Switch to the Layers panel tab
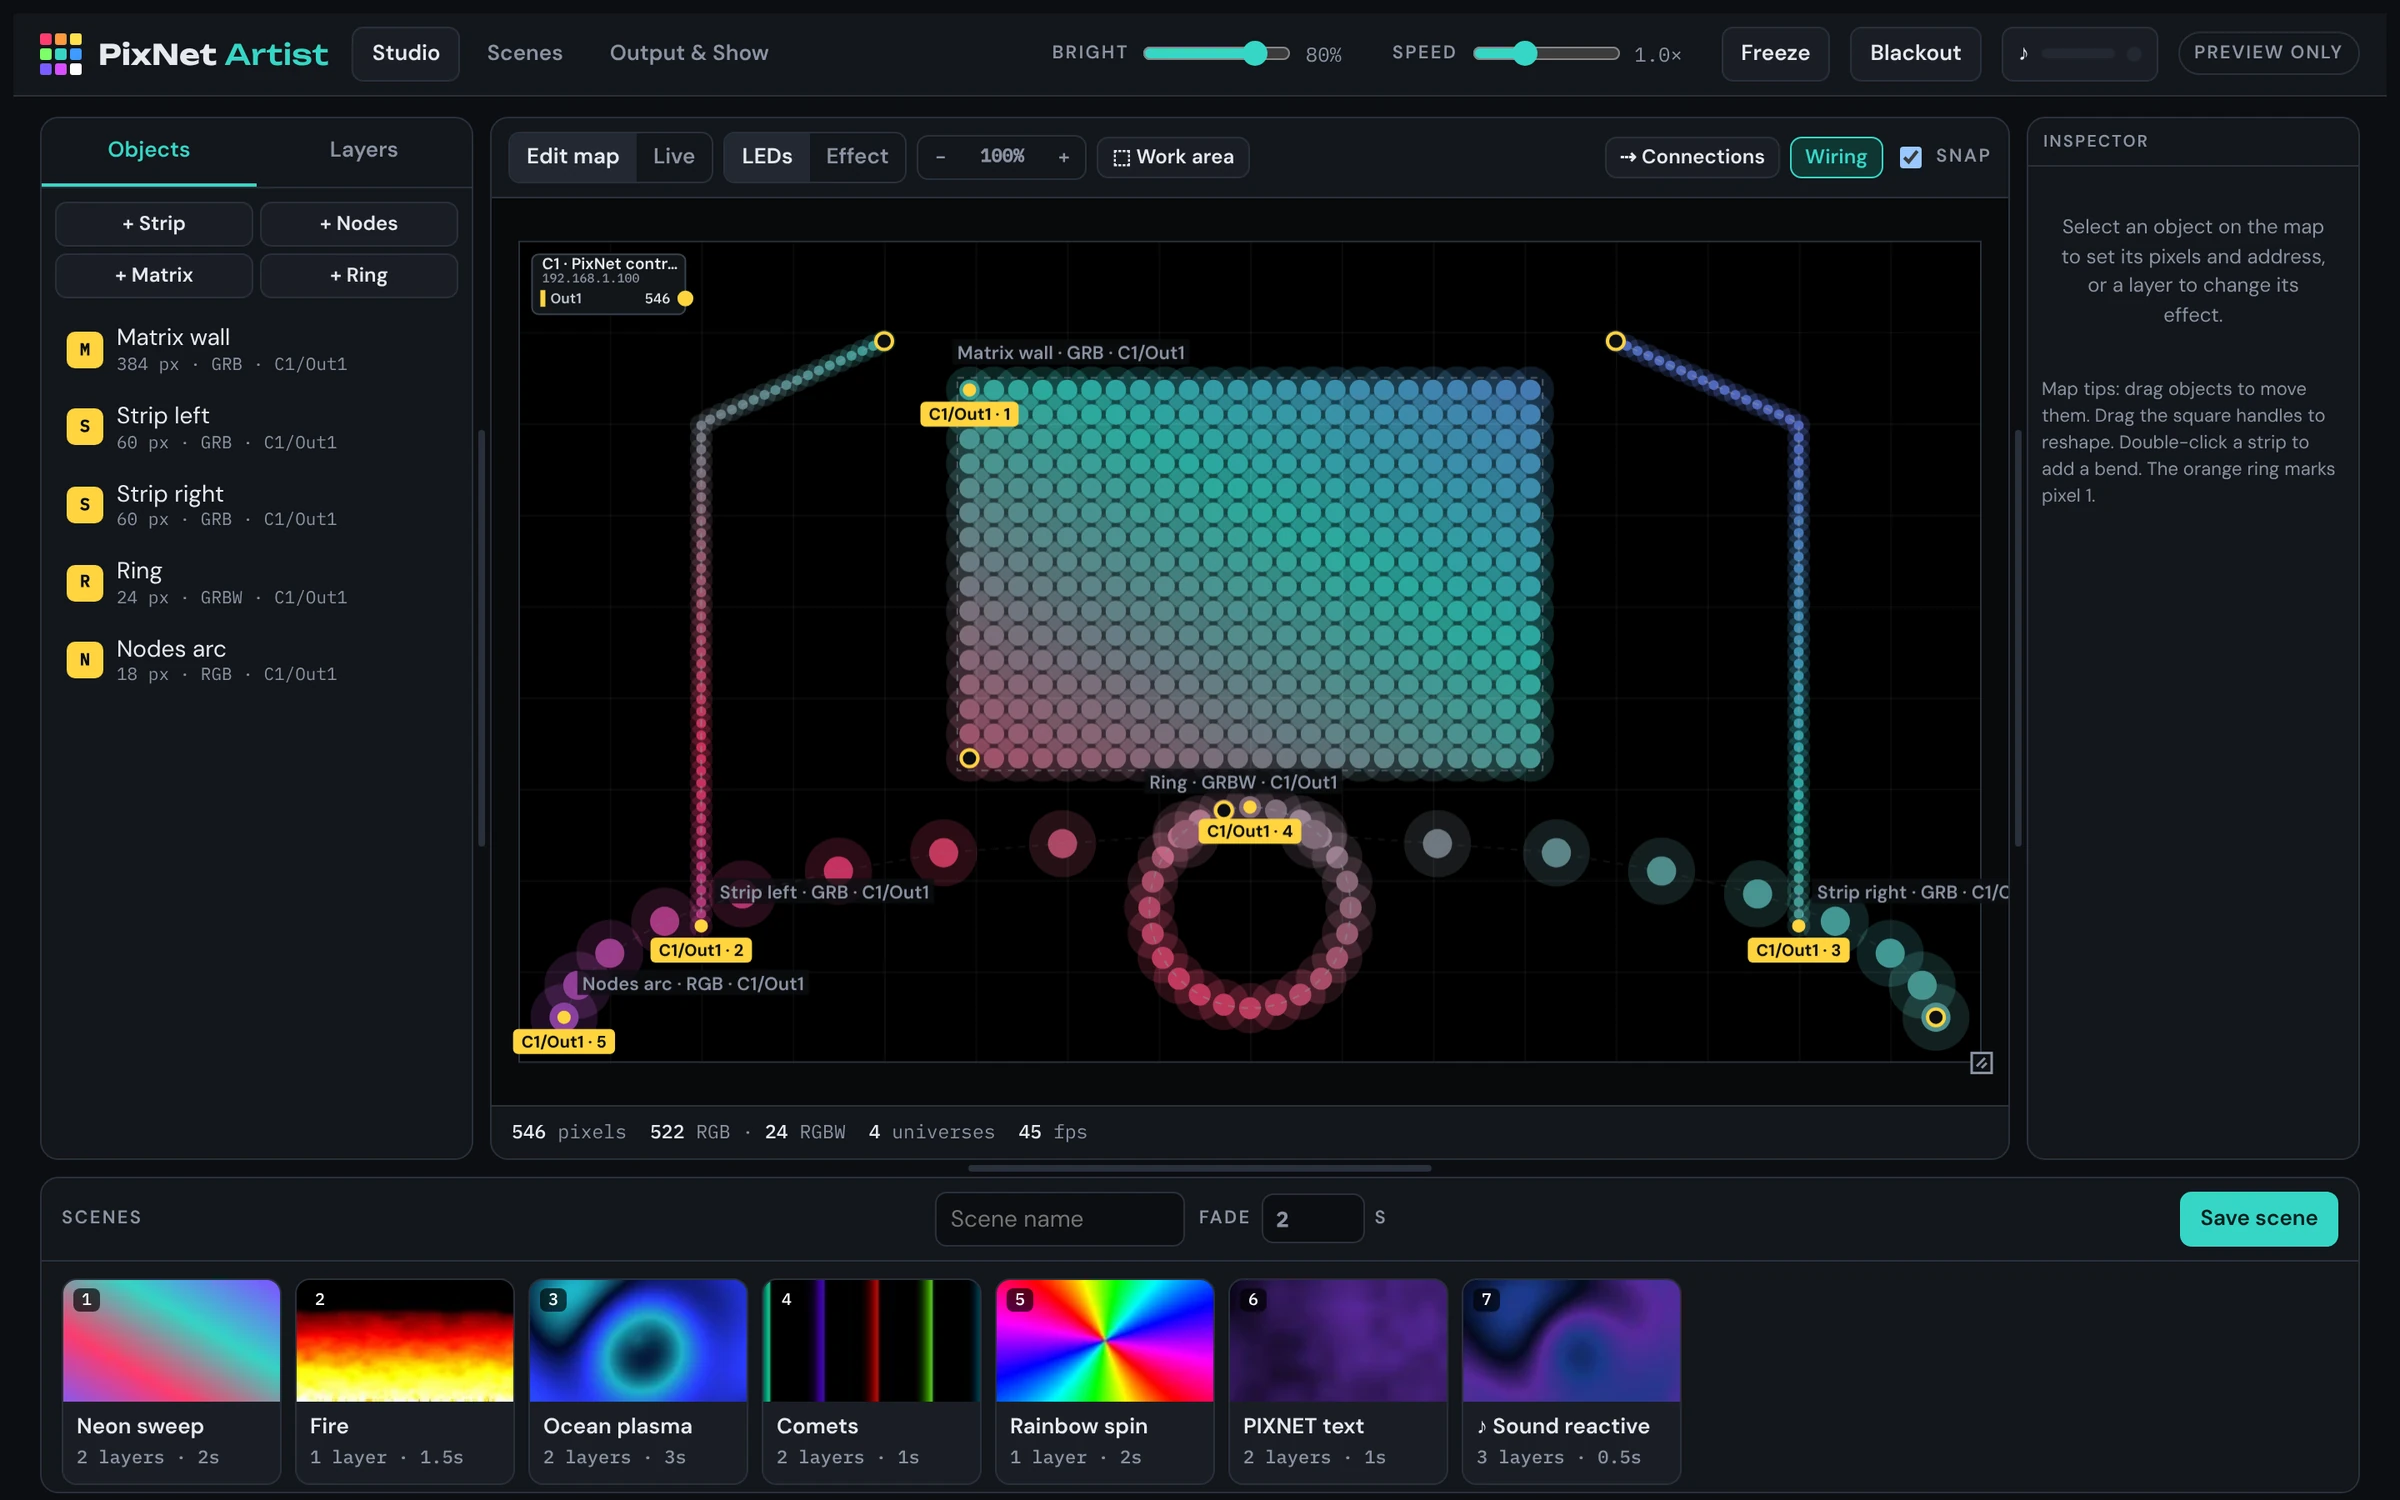2400x1500 pixels. click(x=364, y=150)
